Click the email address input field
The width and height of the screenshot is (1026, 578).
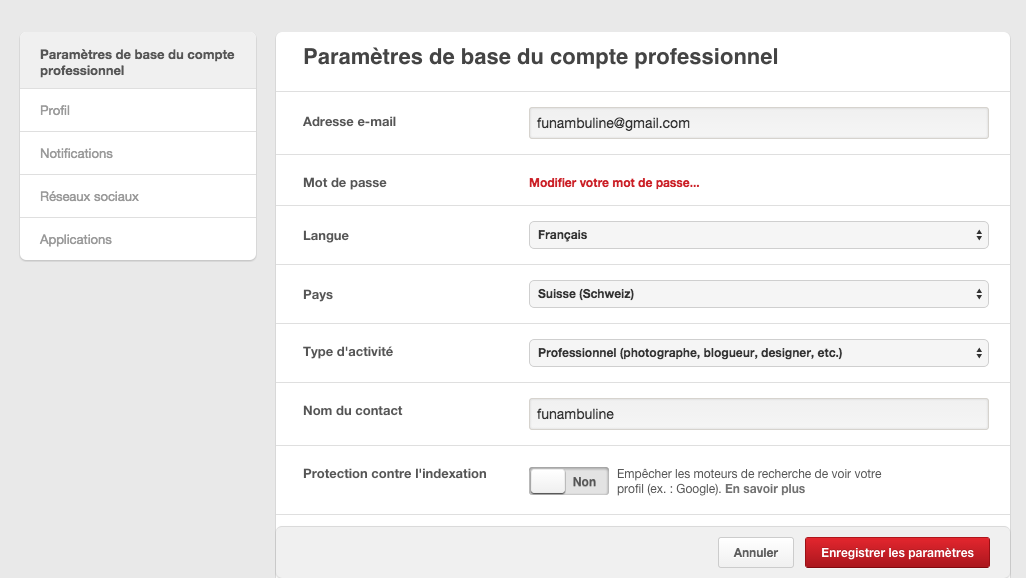(x=757, y=123)
